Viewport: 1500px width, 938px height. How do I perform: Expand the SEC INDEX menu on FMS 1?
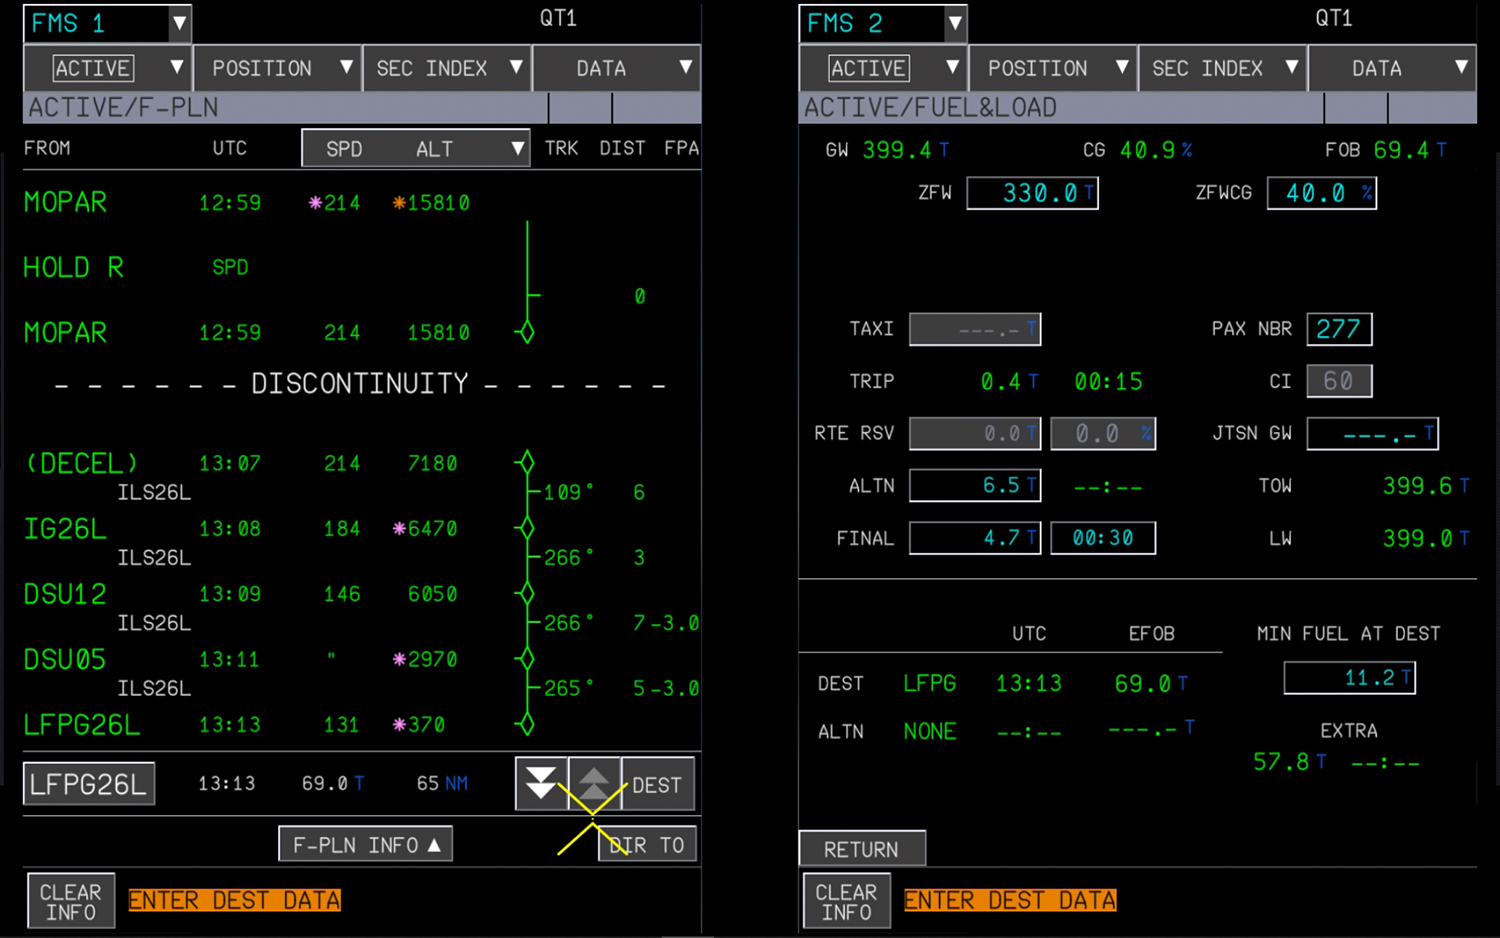click(x=446, y=68)
